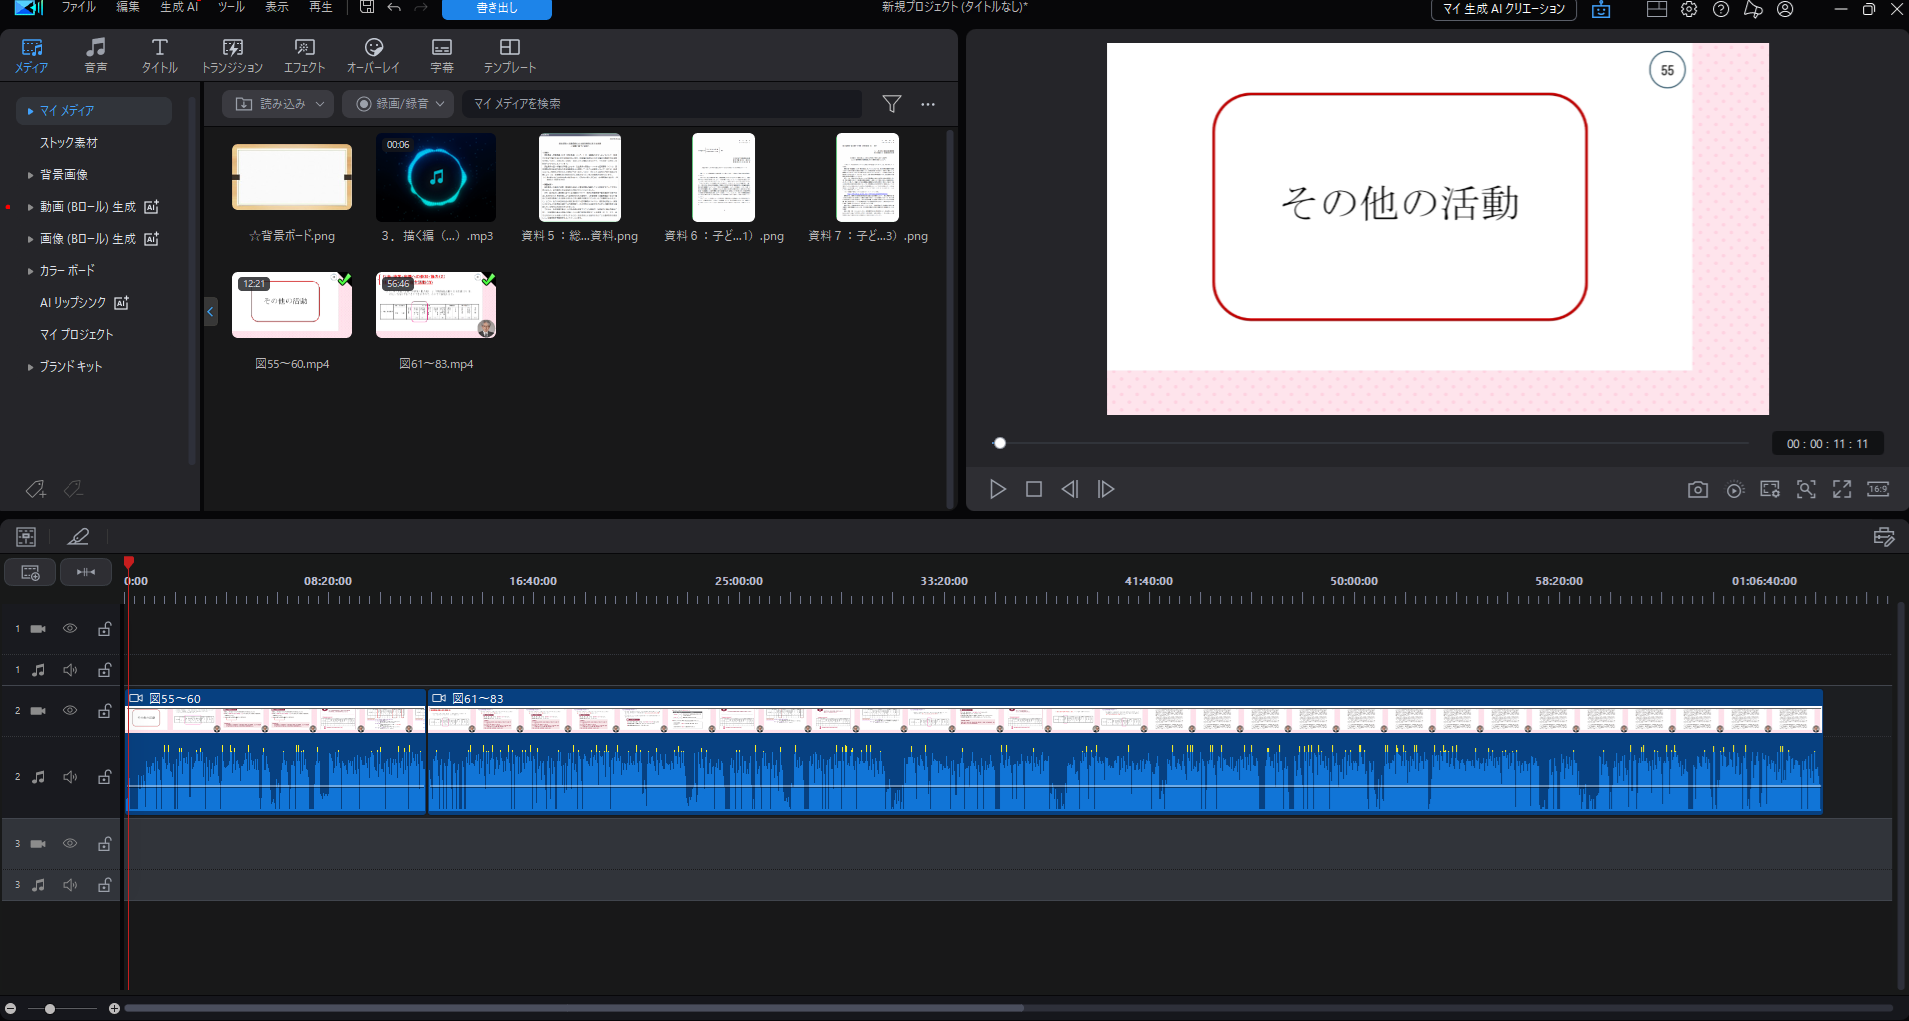Open the Effect (エフェクト) room
This screenshot has width=1909, height=1021.
[x=304, y=55]
